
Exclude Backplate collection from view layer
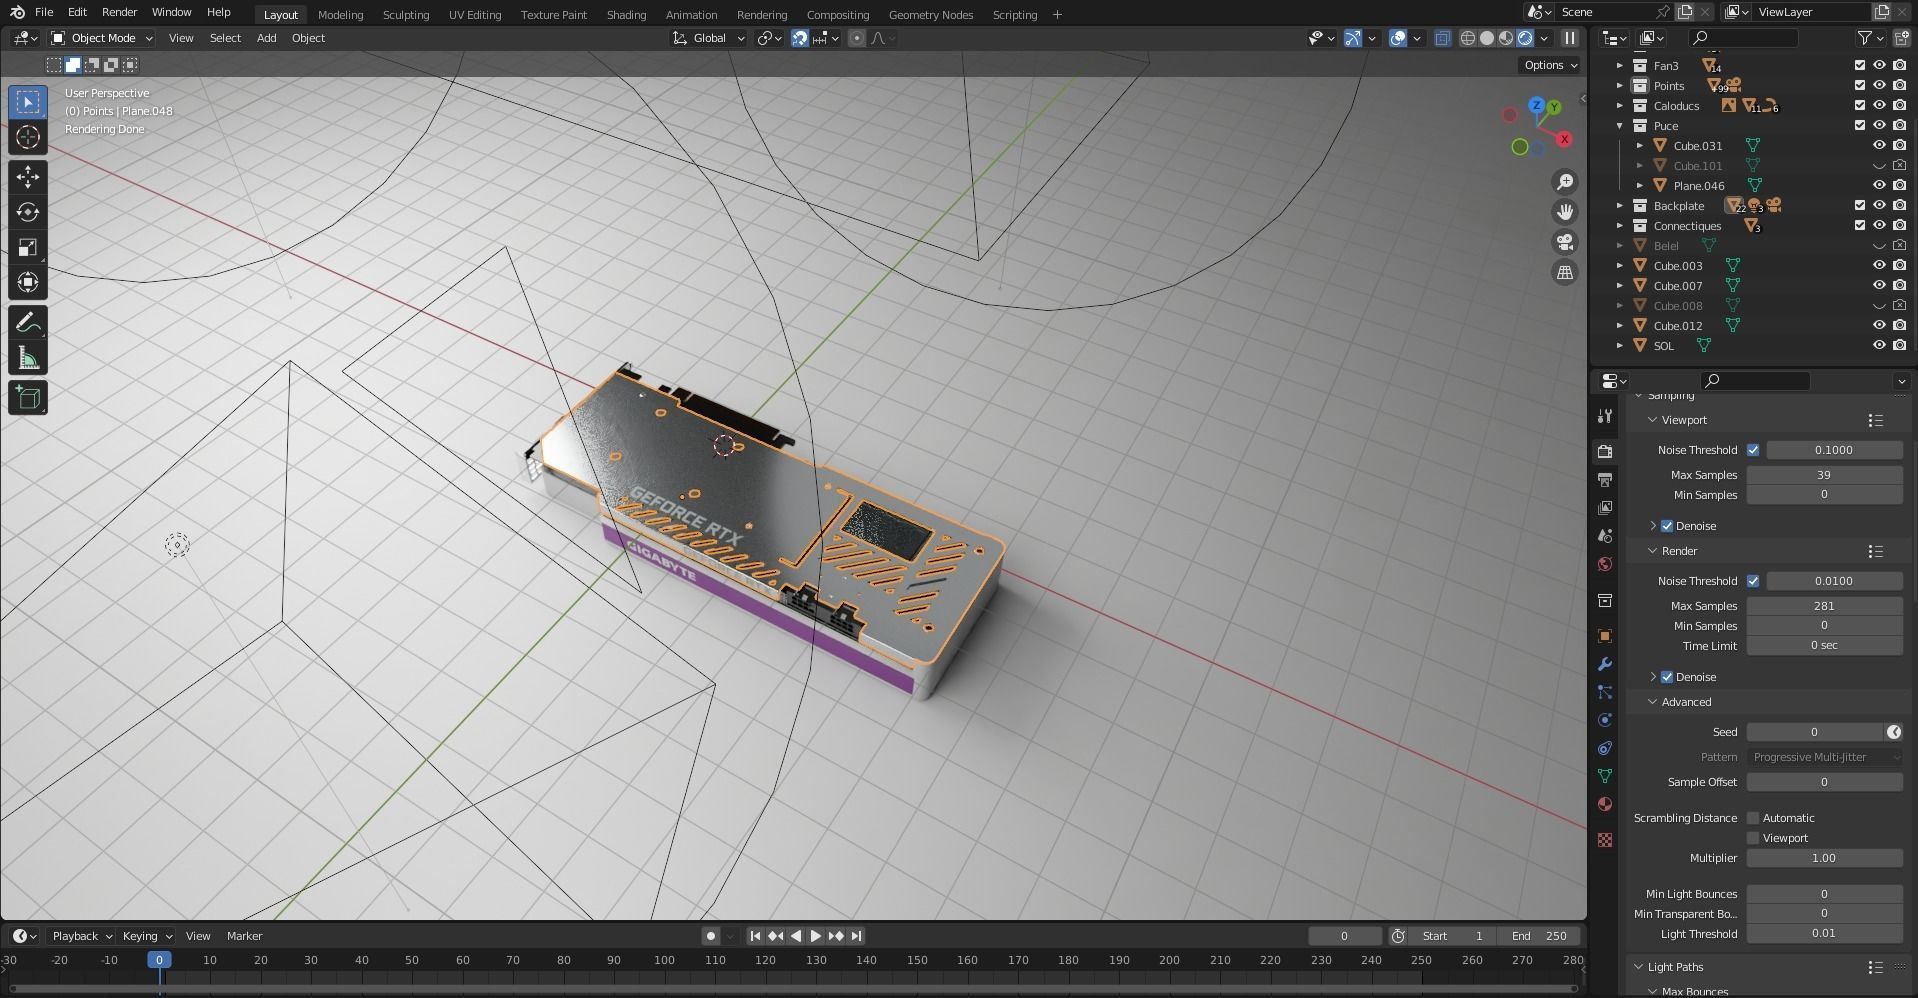coord(1860,206)
